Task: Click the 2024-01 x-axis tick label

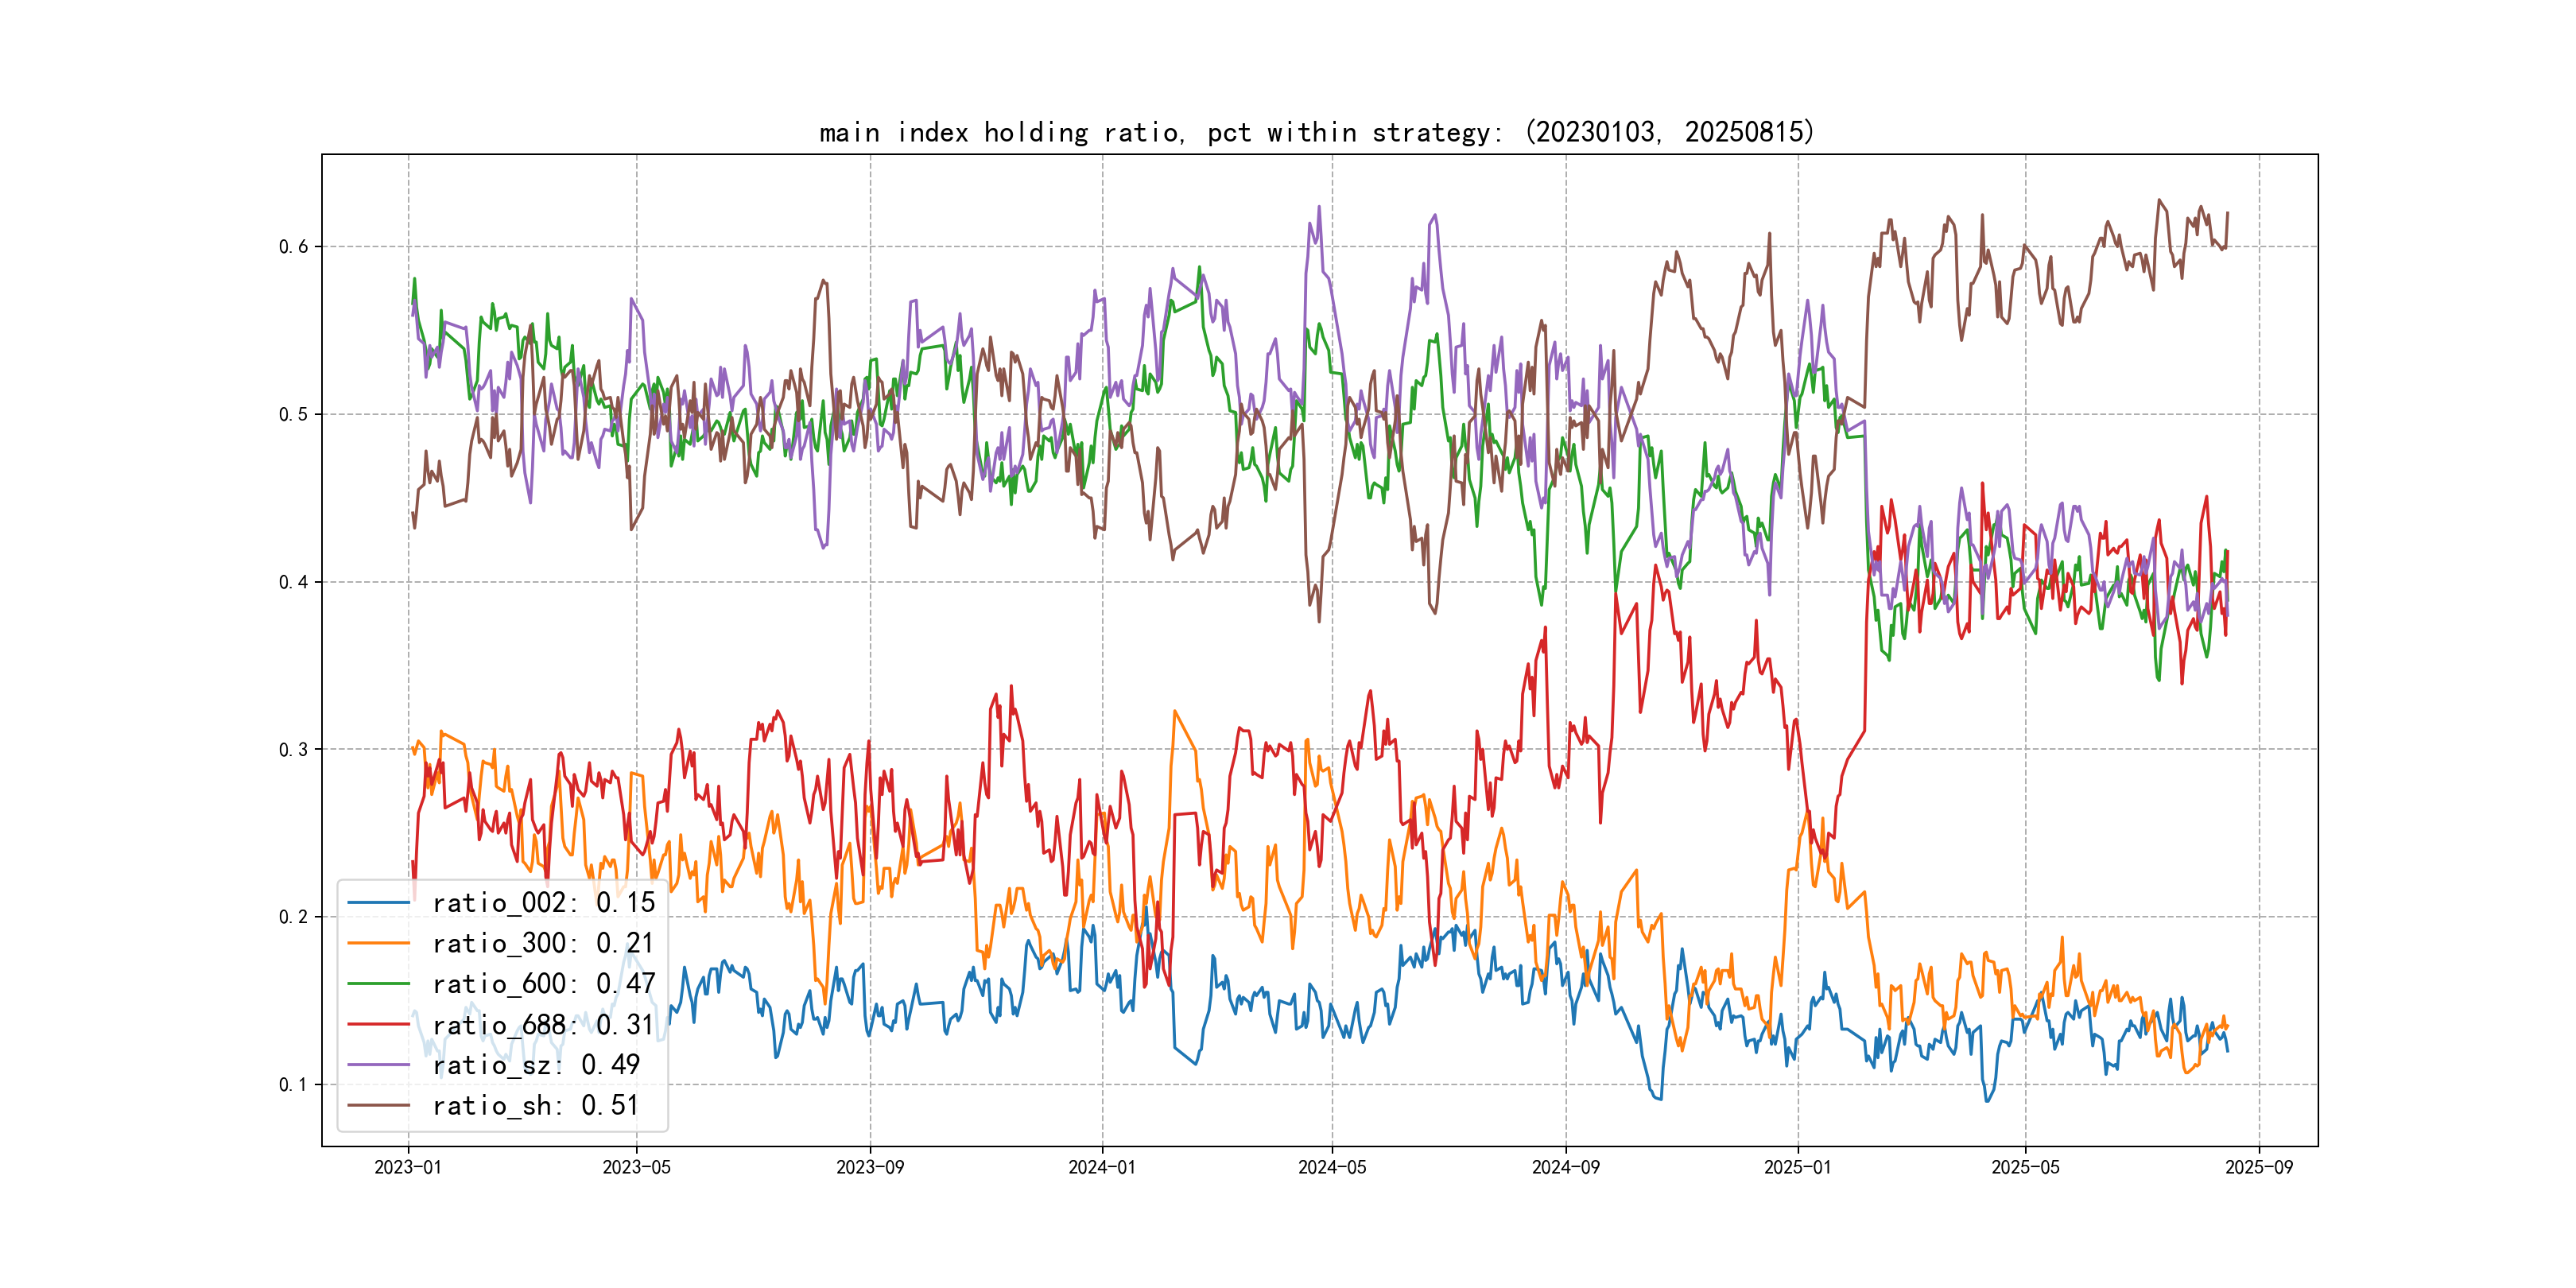Action: pos(1101,1167)
